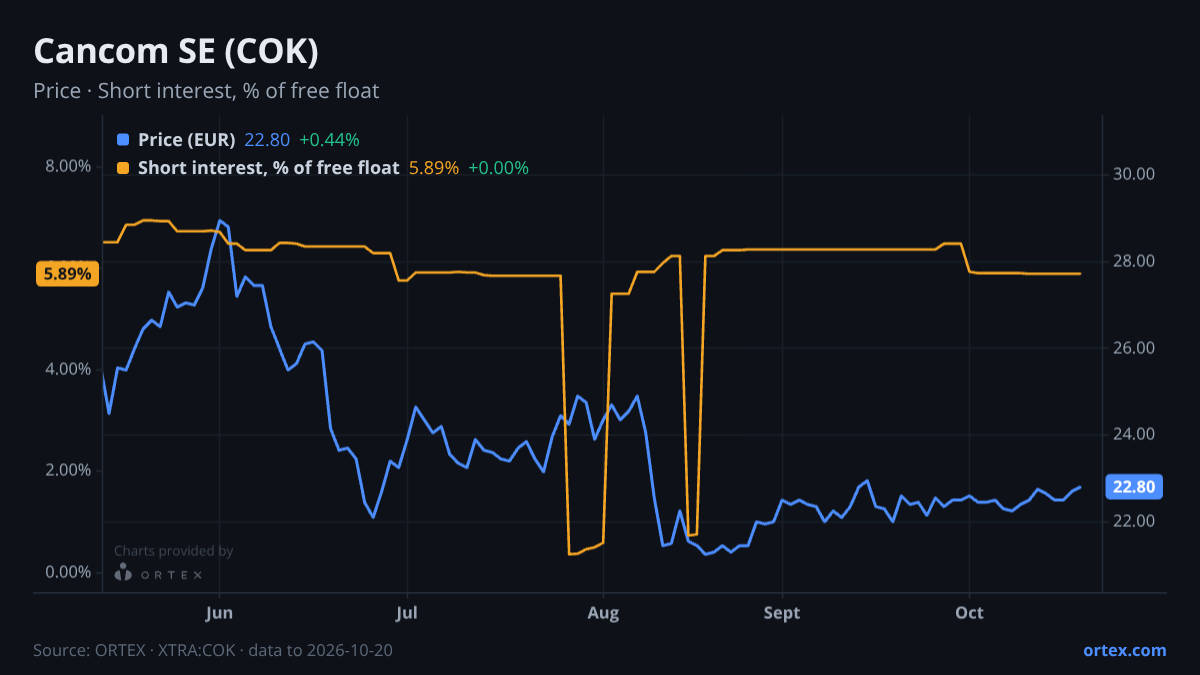
Task: Click the Jul x-axis label
Action: [406, 613]
